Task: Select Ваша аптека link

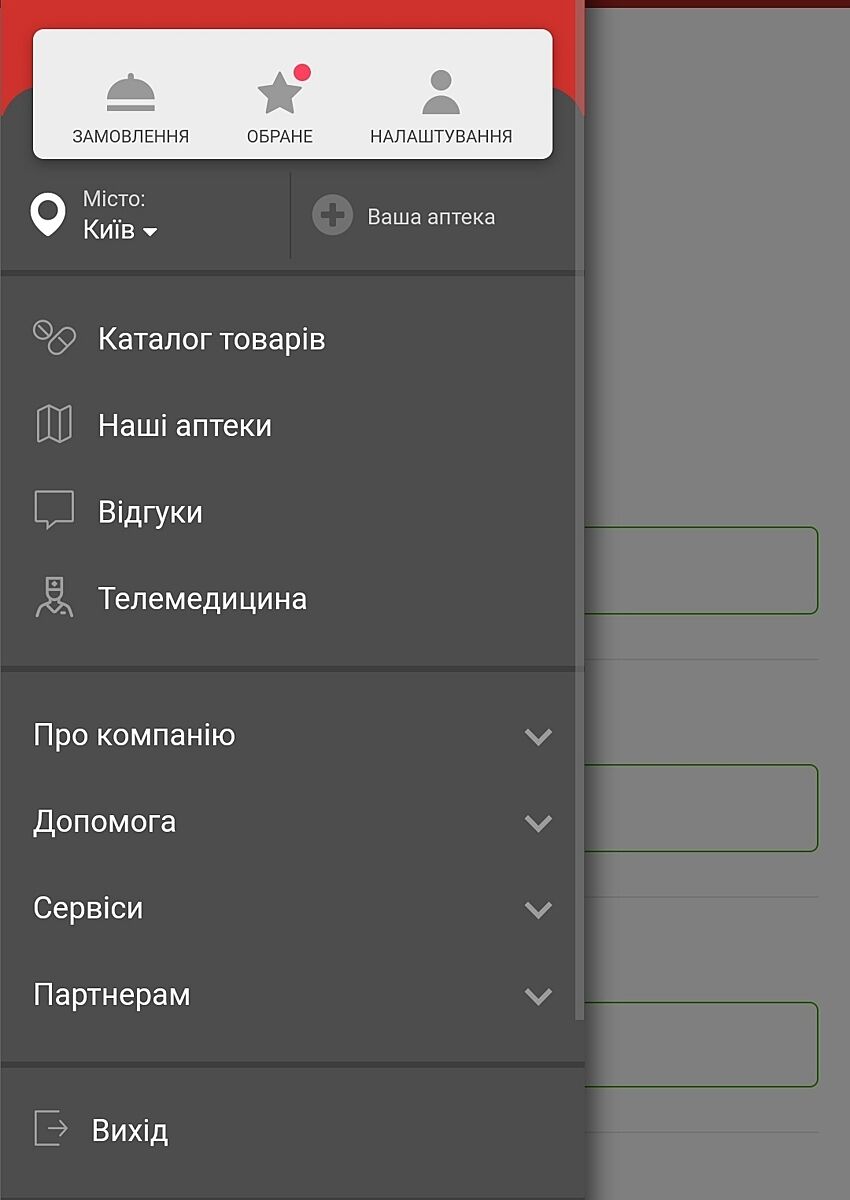Action: pyautogui.click(x=431, y=217)
